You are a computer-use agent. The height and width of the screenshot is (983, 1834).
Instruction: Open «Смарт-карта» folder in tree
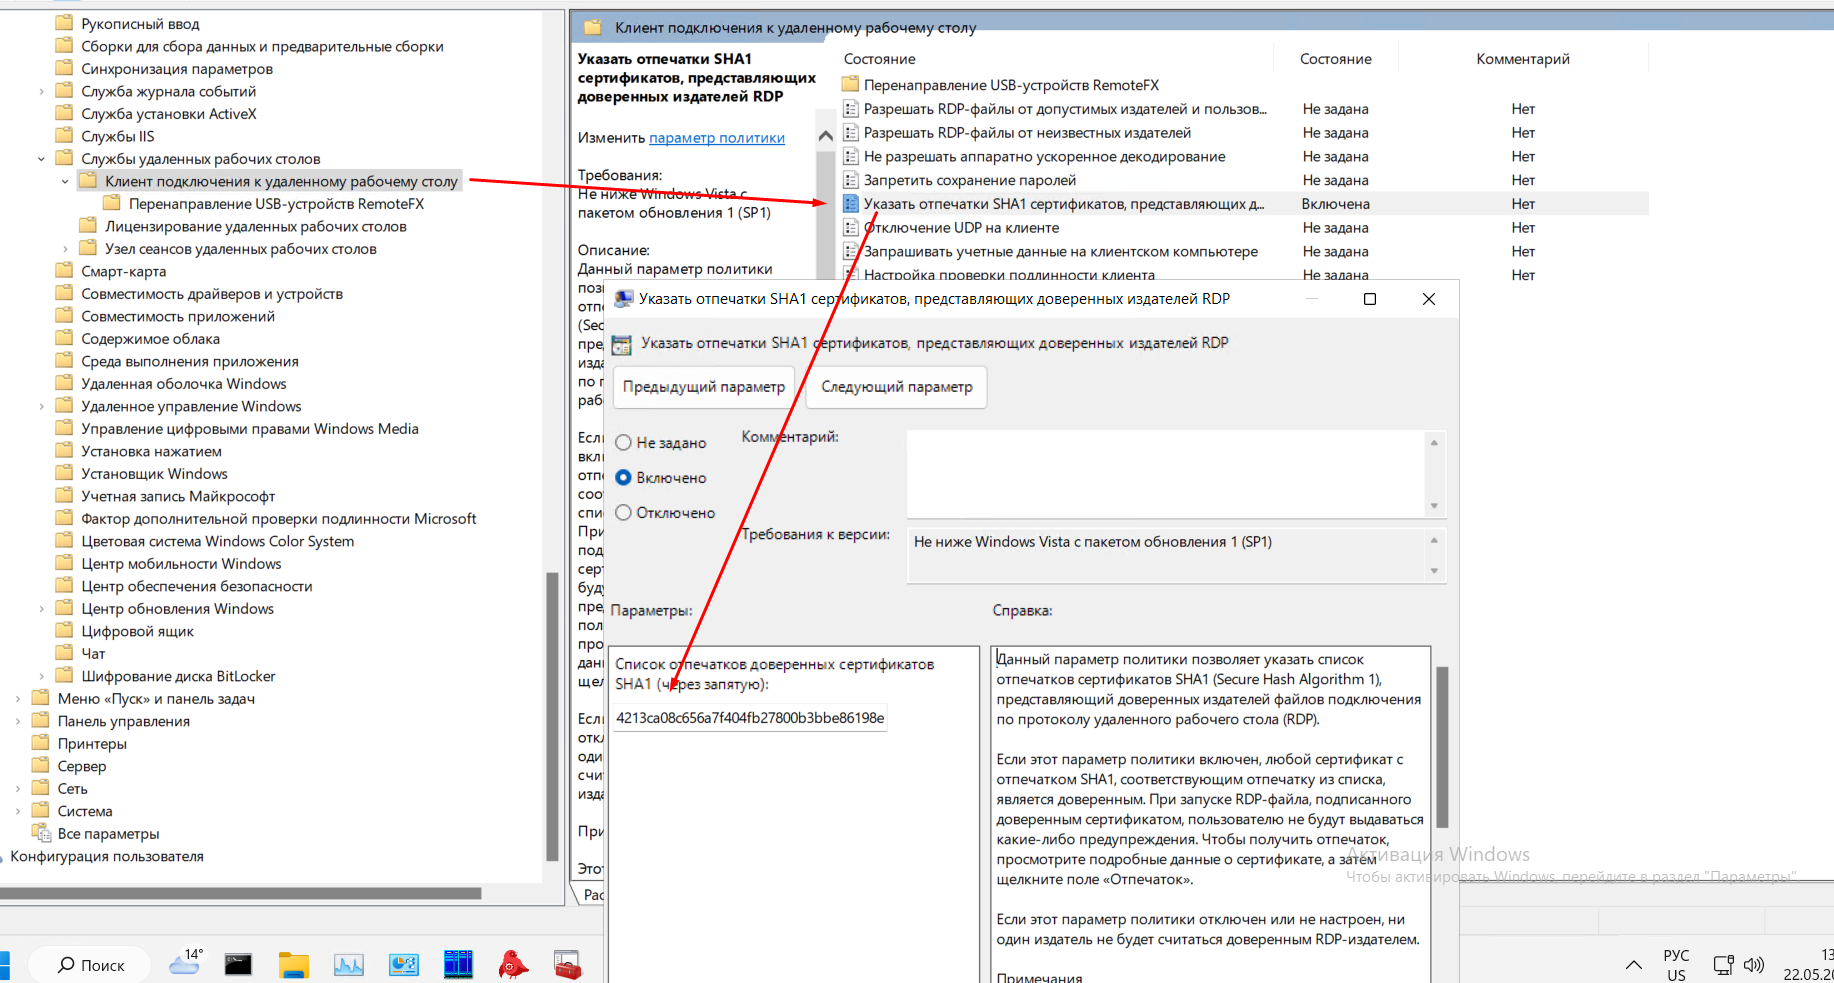[x=123, y=272]
